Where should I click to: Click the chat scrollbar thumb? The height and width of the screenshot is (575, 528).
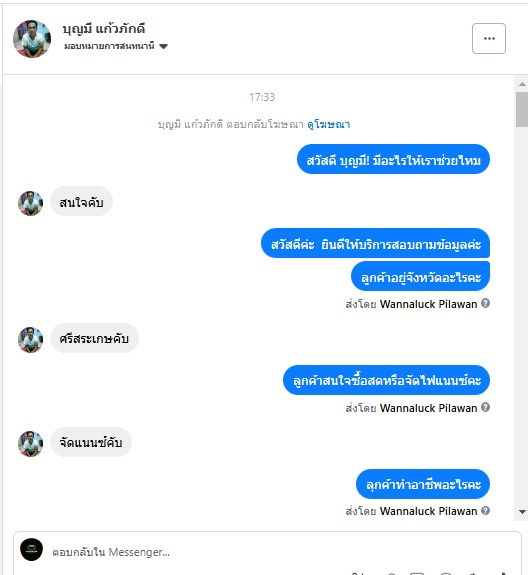coord(522,110)
